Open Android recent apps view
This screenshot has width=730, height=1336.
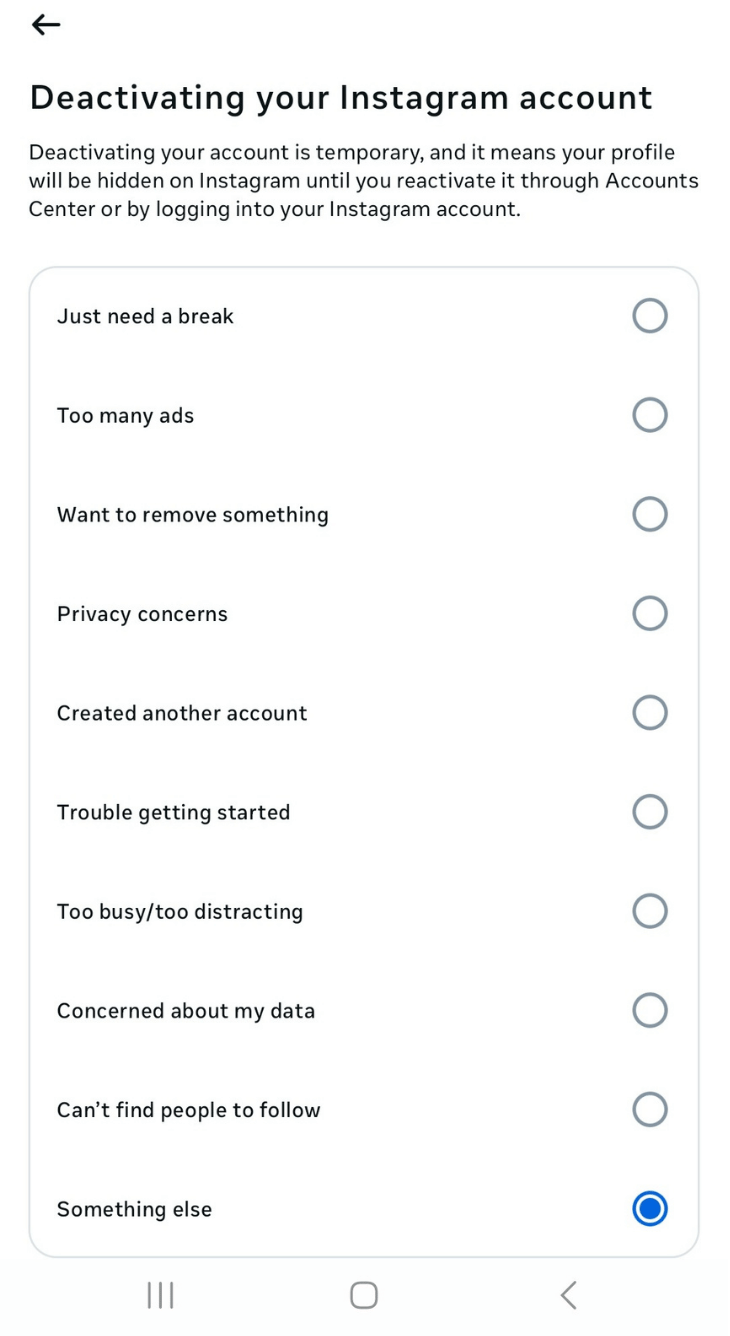coord(160,1295)
